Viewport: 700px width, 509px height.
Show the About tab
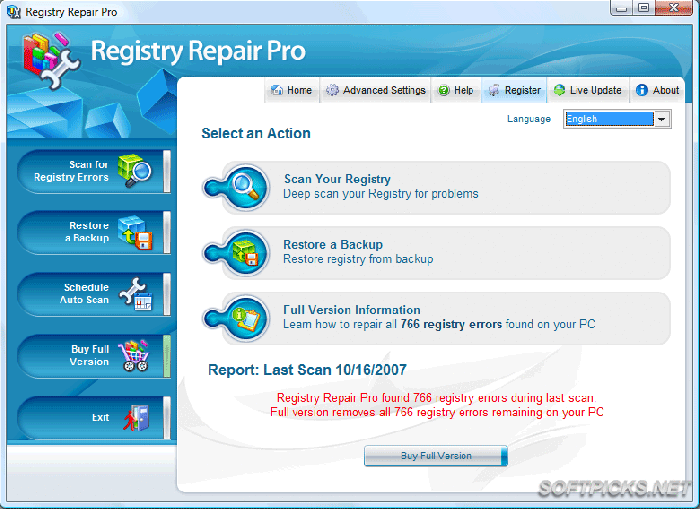pyautogui.click(x=657, y=90)
